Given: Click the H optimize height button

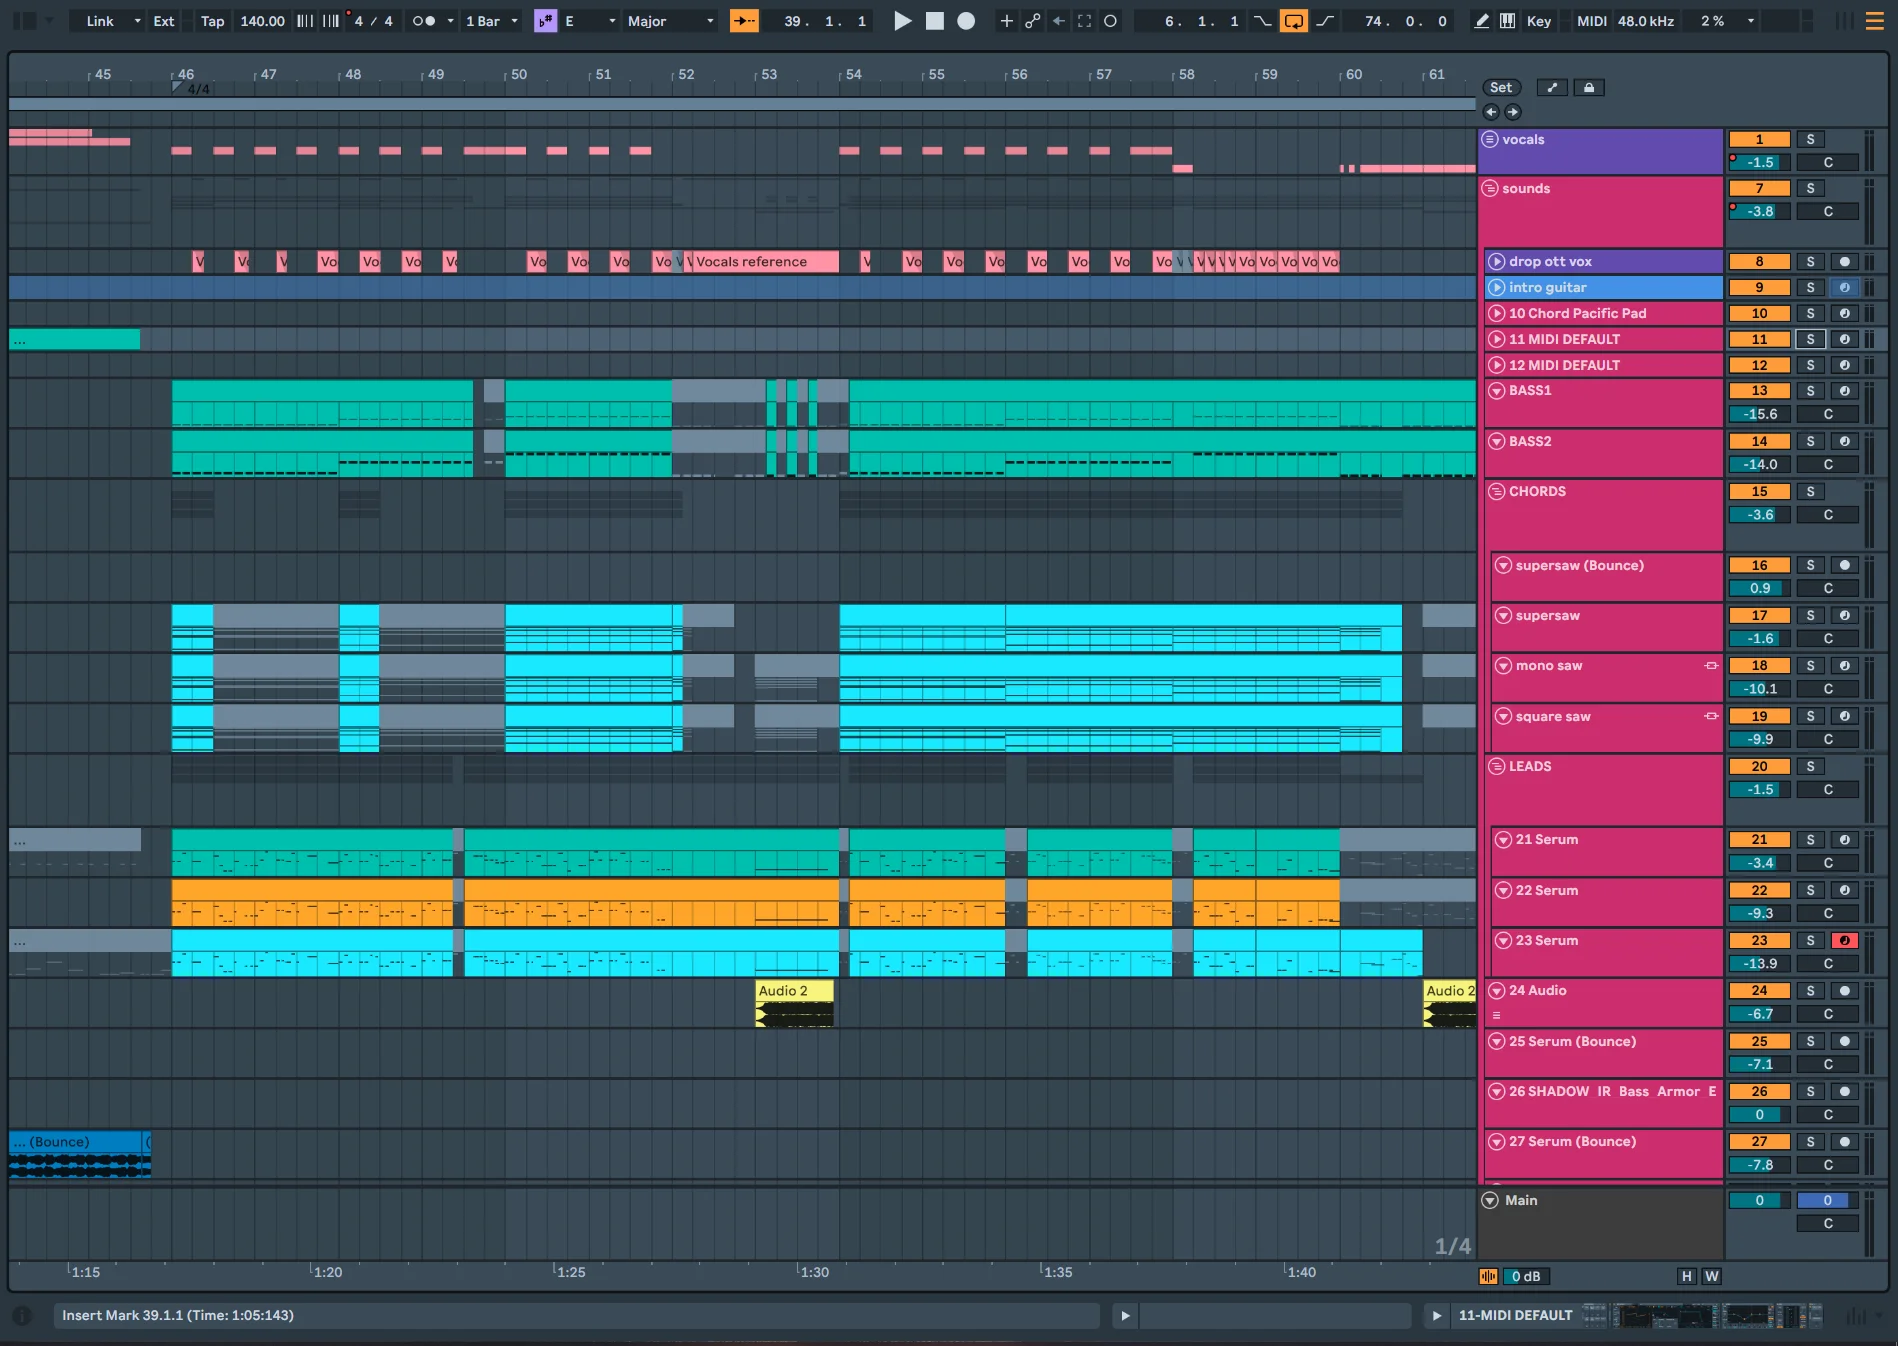Looking at the screenshot, I should pyautogui.click(x=1687, y=1276).
